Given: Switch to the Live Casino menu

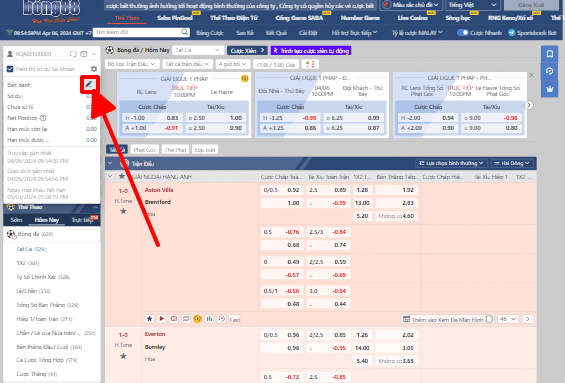Looking at the screenshot, I should point(413,18).
